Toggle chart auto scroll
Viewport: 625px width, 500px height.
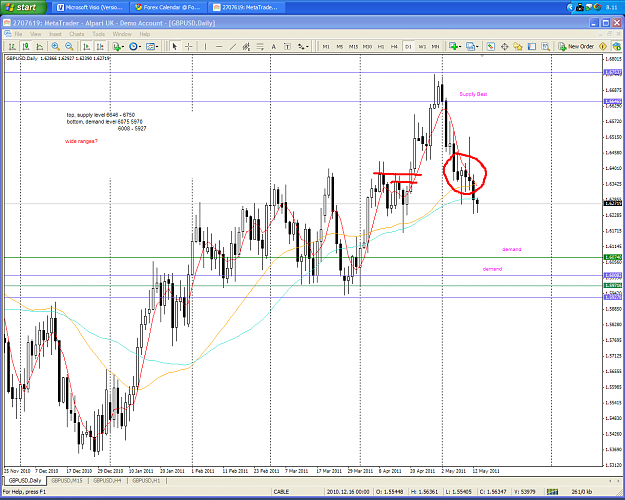coord(86,47)
